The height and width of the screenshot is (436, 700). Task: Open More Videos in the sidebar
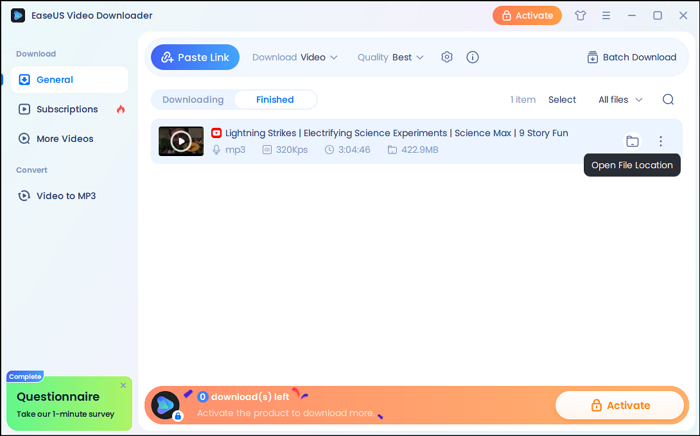pos(69,139)
